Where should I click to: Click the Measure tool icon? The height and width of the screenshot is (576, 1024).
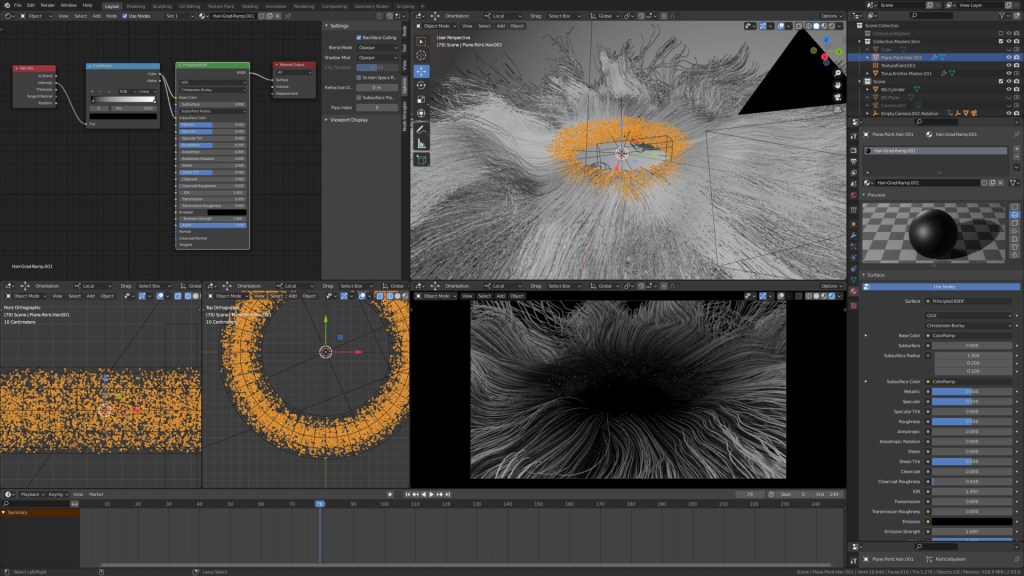click(x=421, y=144)
